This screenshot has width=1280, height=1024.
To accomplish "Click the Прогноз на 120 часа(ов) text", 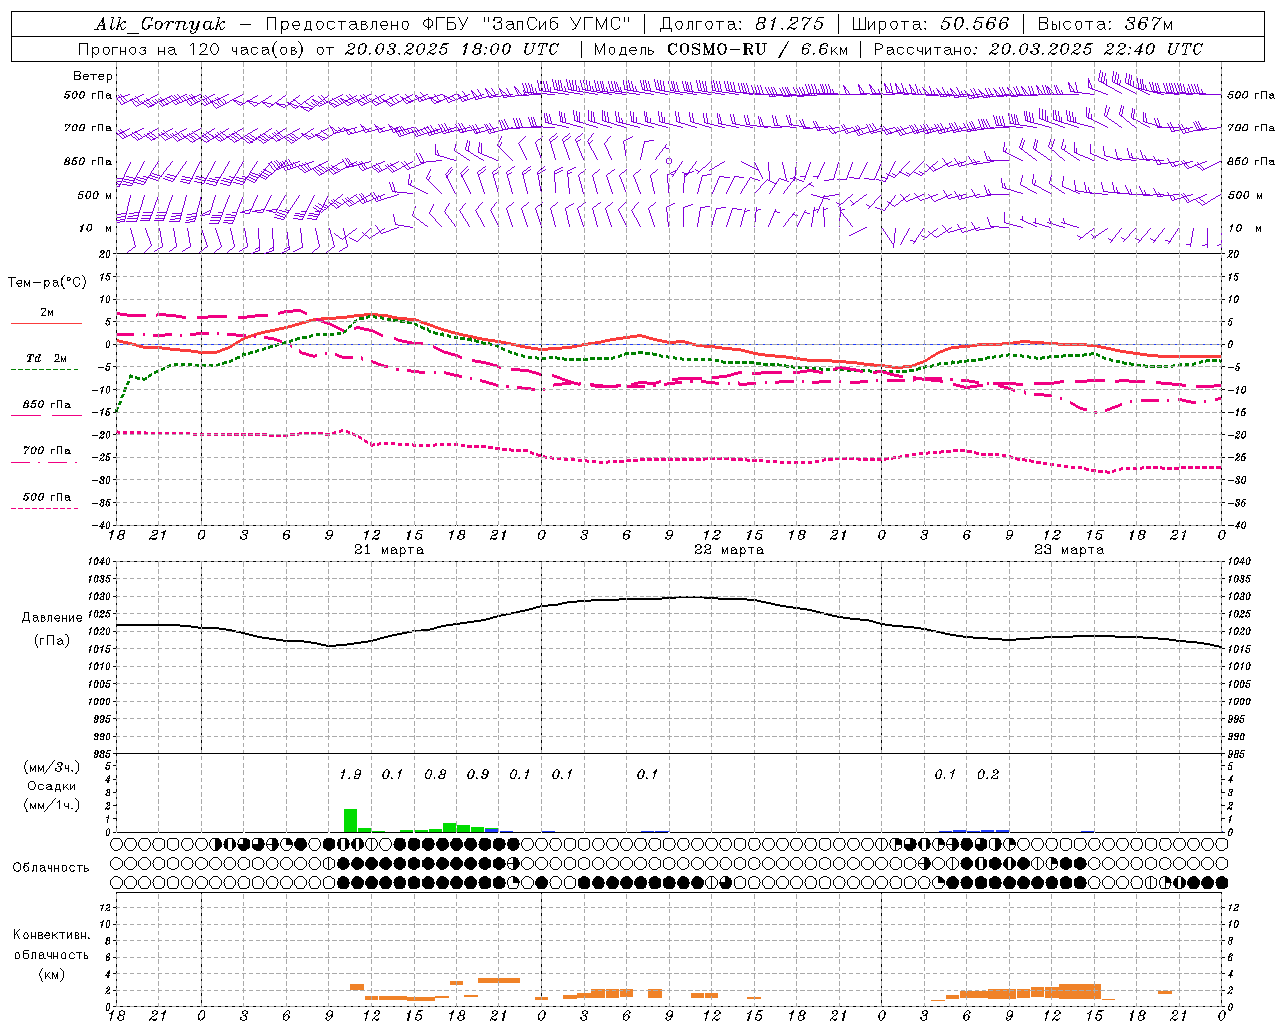I will pyautogui.click(x=190, y=49).
